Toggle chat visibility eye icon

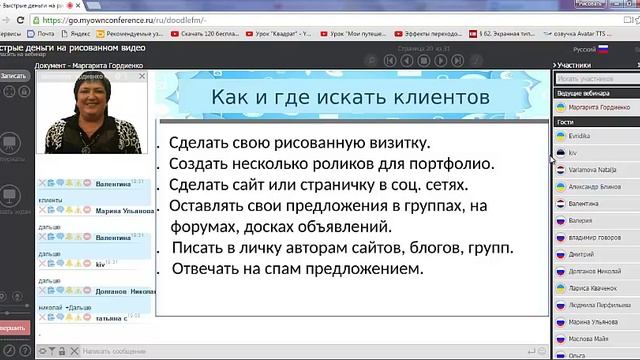pyautogui.click(x=42, y=351)
